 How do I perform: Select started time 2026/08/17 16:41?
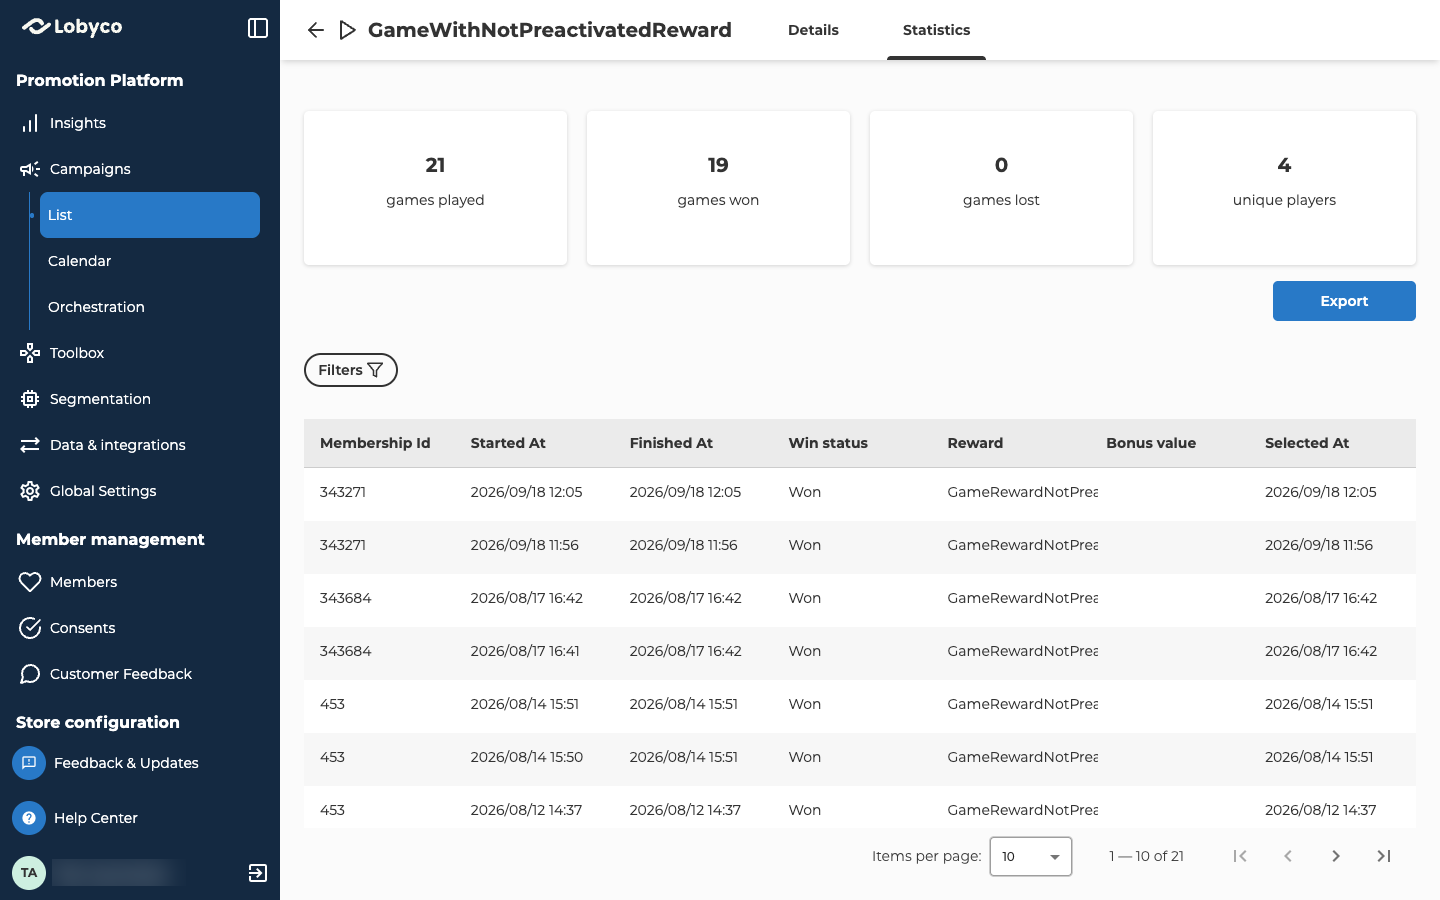pyautogui.click(x=525, y=651)
